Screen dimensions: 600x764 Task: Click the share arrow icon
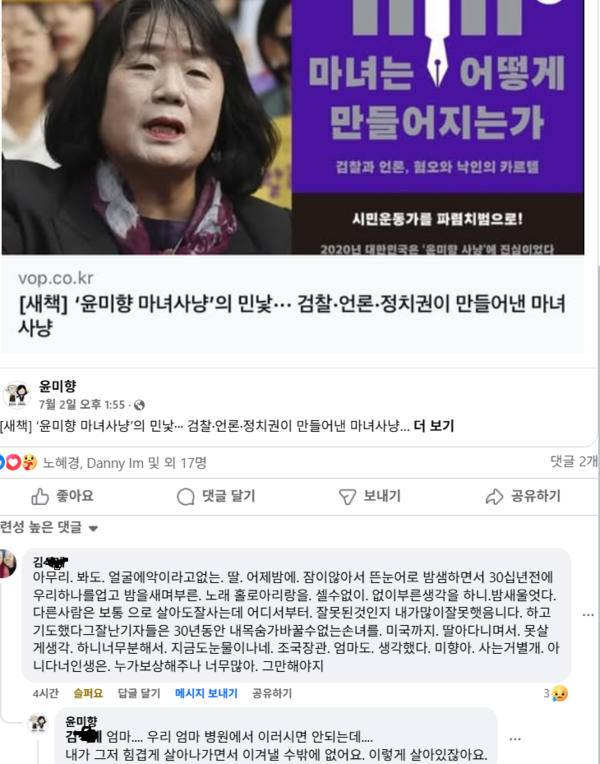(494, 497)
